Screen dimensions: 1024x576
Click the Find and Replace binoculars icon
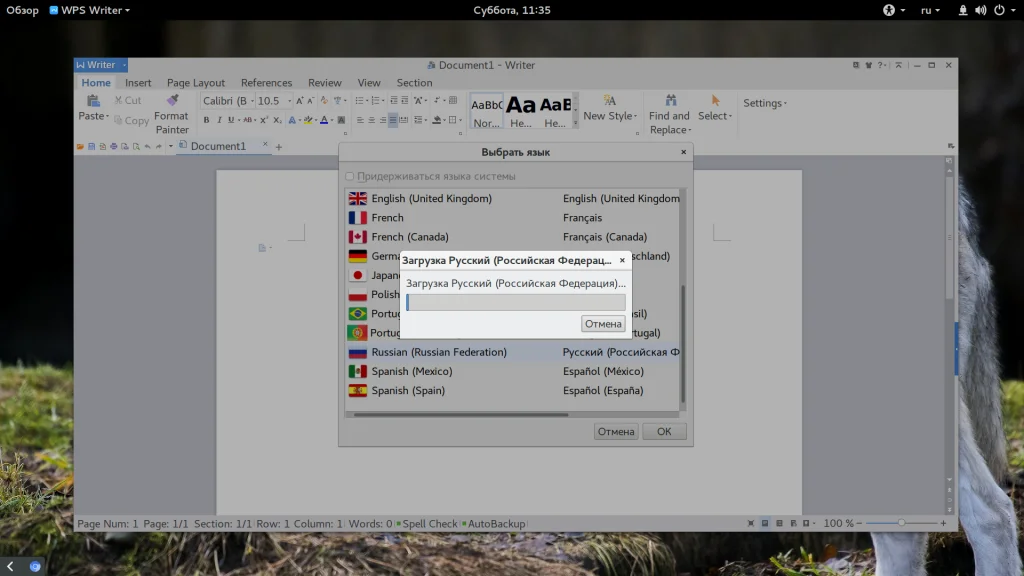(x=668, y=101)
